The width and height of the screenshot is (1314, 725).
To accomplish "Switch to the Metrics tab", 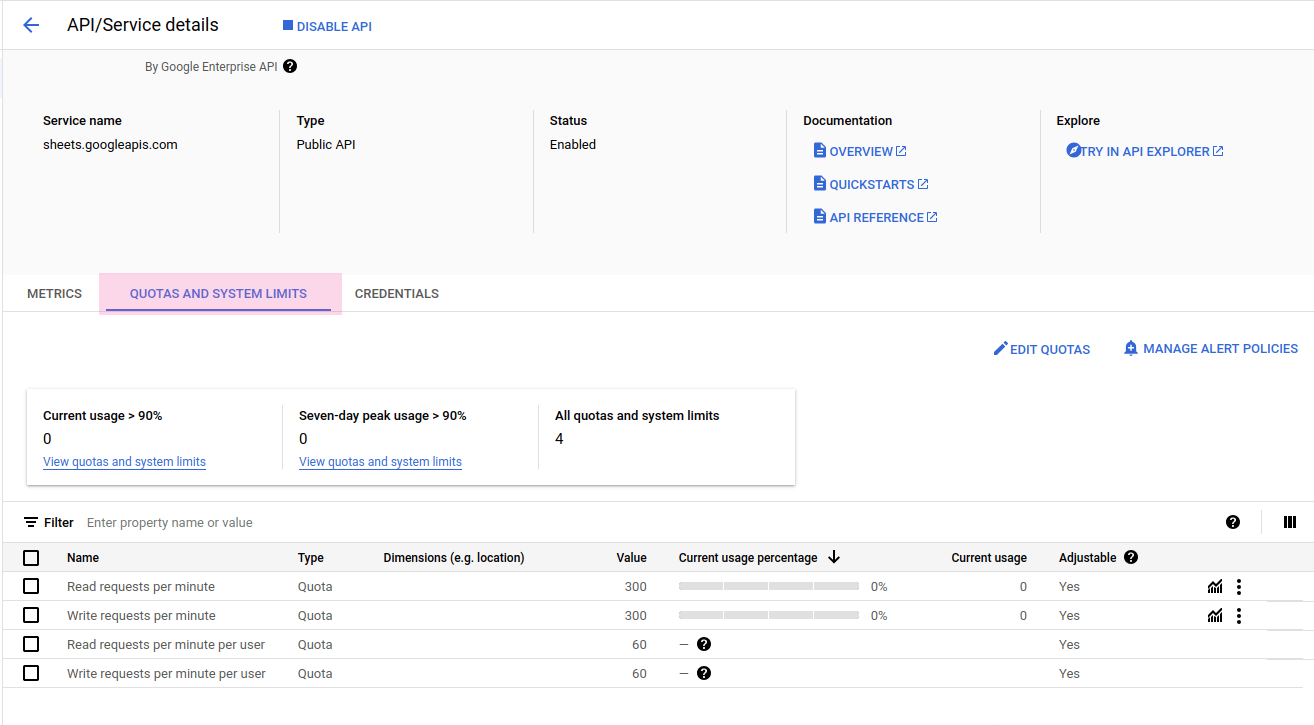I will (x=54, y=294).
